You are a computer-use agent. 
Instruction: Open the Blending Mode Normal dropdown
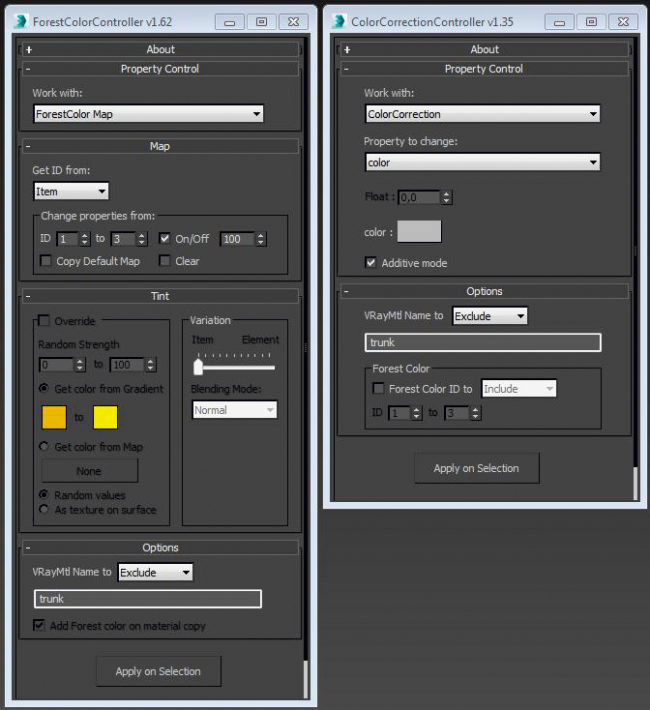pyautogui.click(x=235, y=410)
